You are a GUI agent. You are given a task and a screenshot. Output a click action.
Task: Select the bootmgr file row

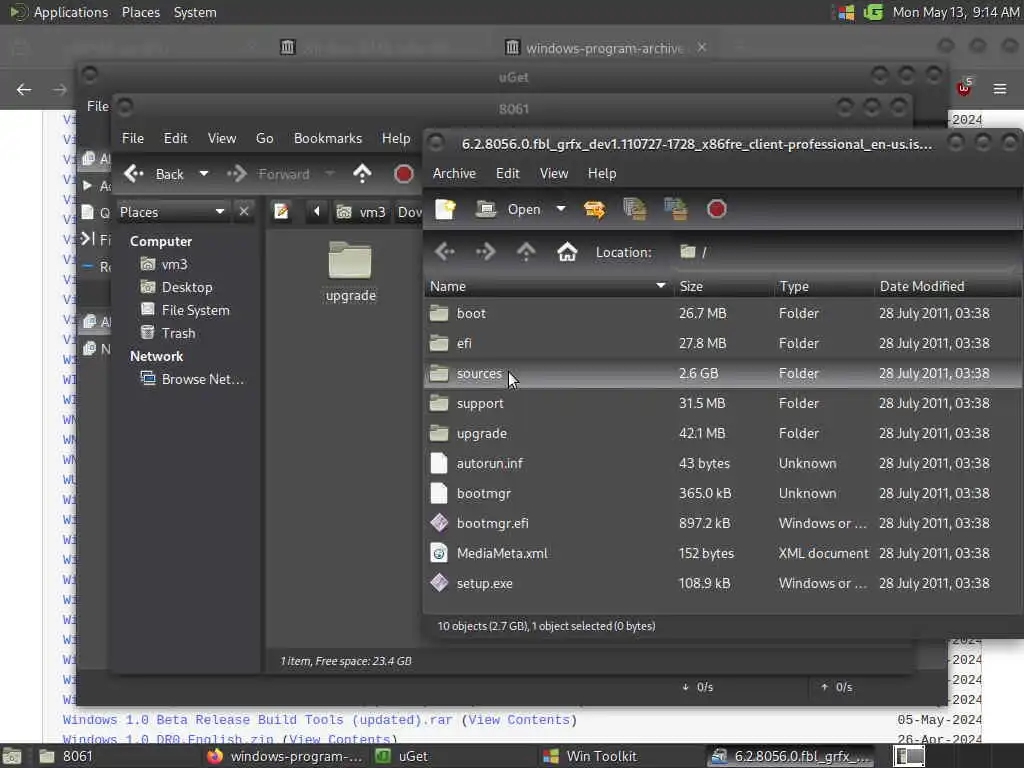click(x=722, y=494)
